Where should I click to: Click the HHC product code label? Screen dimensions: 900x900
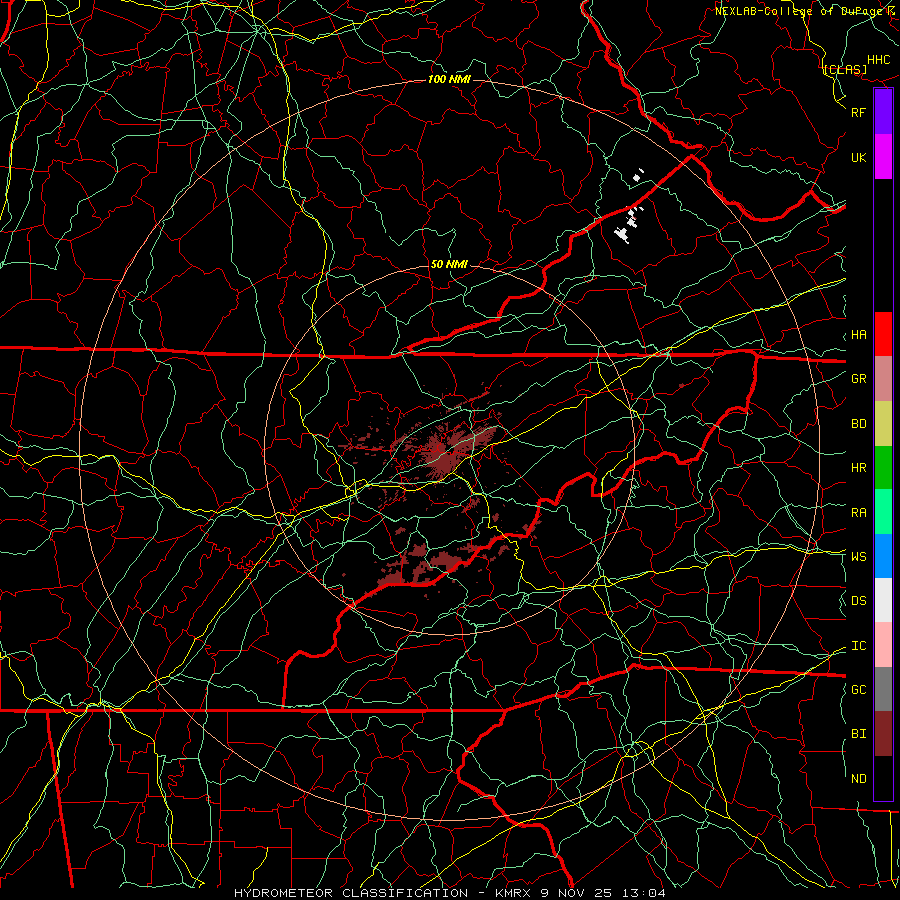tap(878, 60)
